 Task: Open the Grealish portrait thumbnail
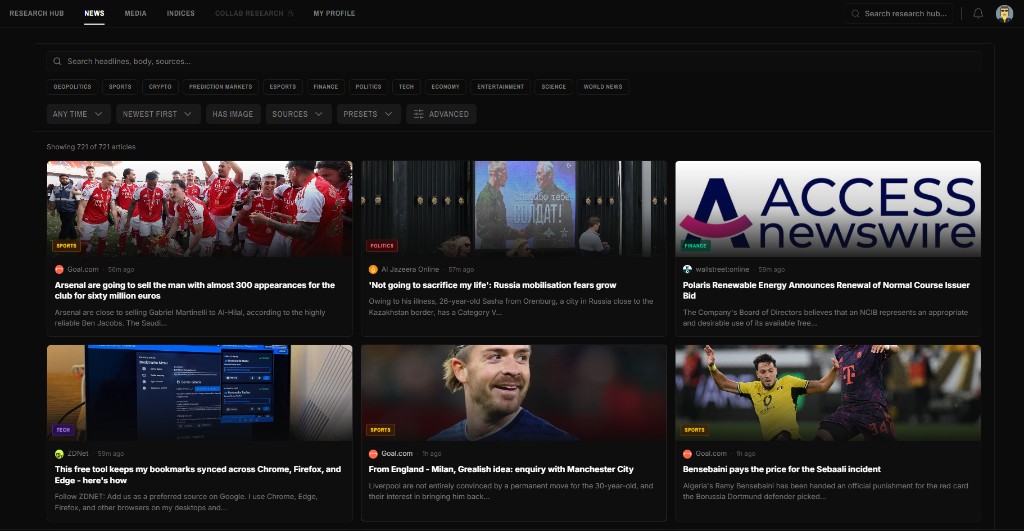513,393
